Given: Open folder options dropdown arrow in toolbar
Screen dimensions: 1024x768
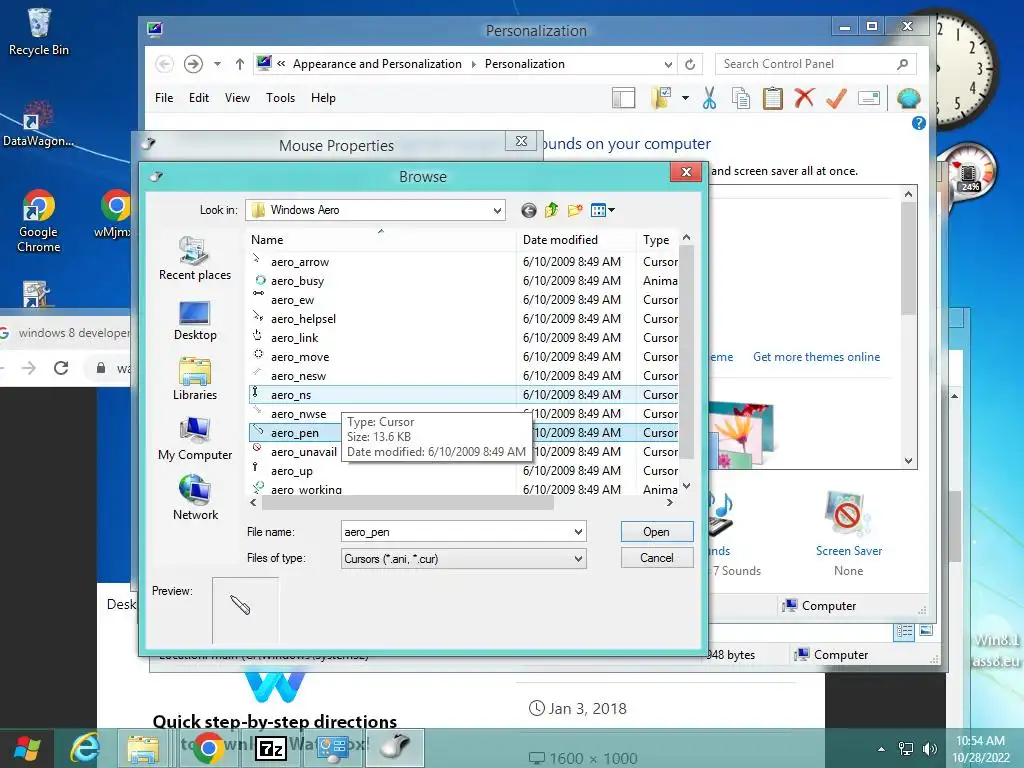Looking at the screenshot, I should [x=685, y=98].
